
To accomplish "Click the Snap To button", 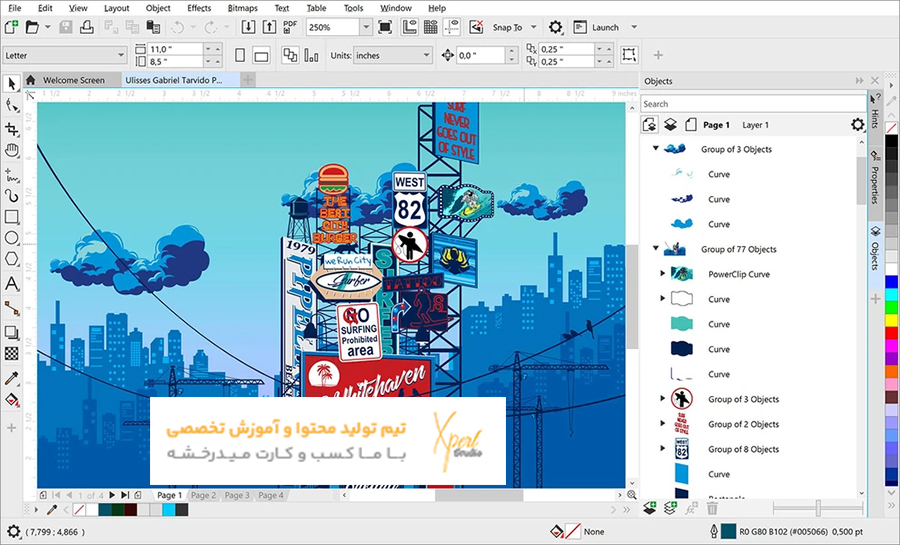I will click(507, 27).
